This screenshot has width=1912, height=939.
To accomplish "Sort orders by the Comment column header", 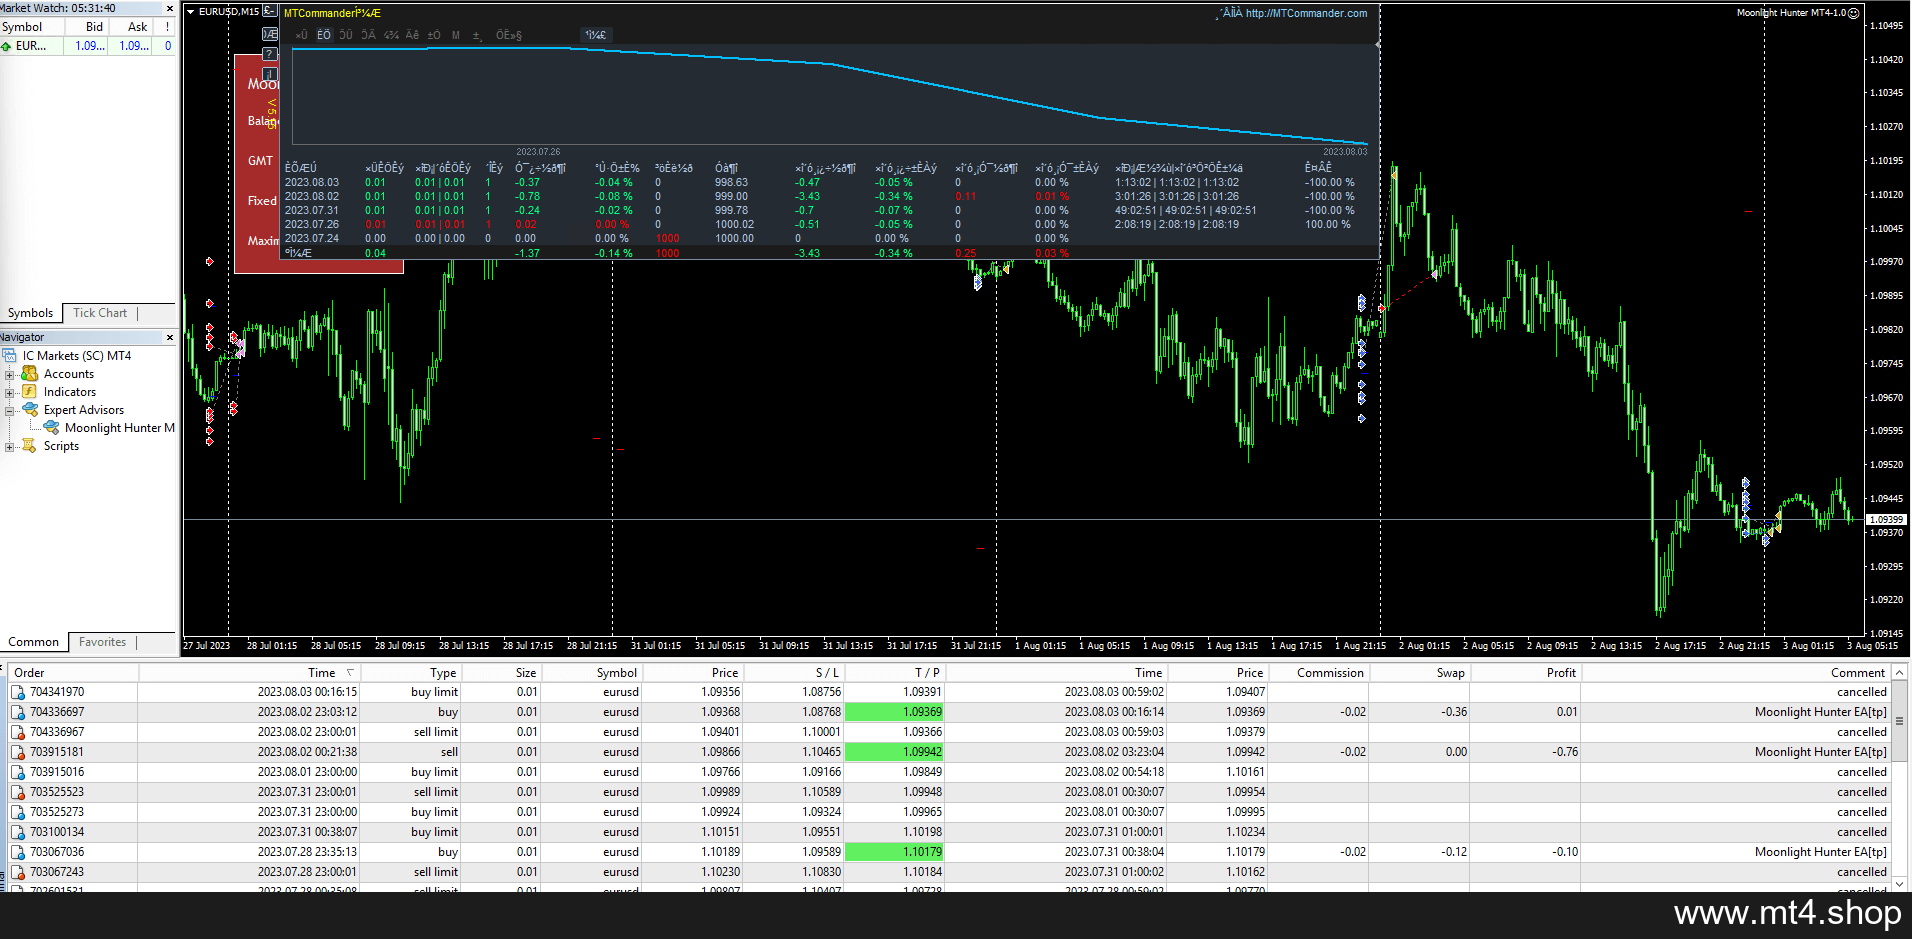I will [1737, 673].
